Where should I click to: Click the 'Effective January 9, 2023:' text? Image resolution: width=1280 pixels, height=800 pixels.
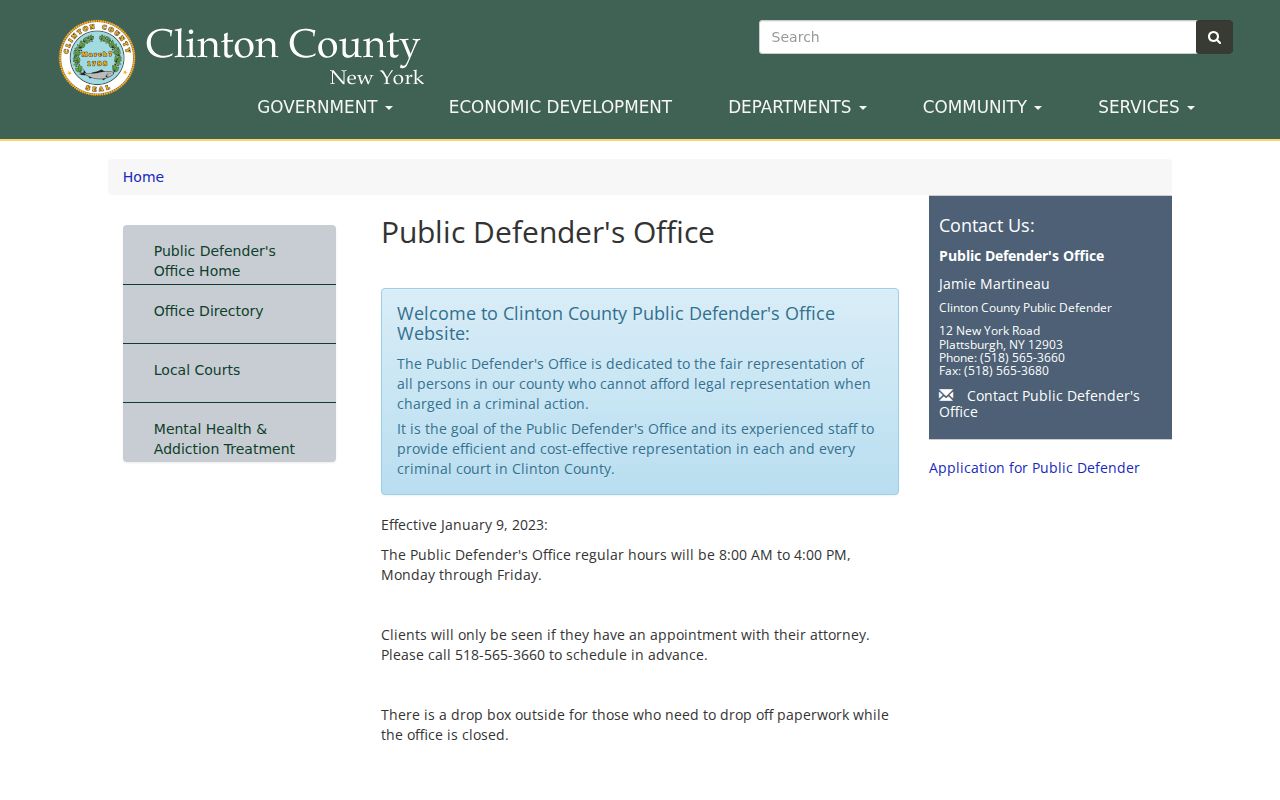click(464, 525)
